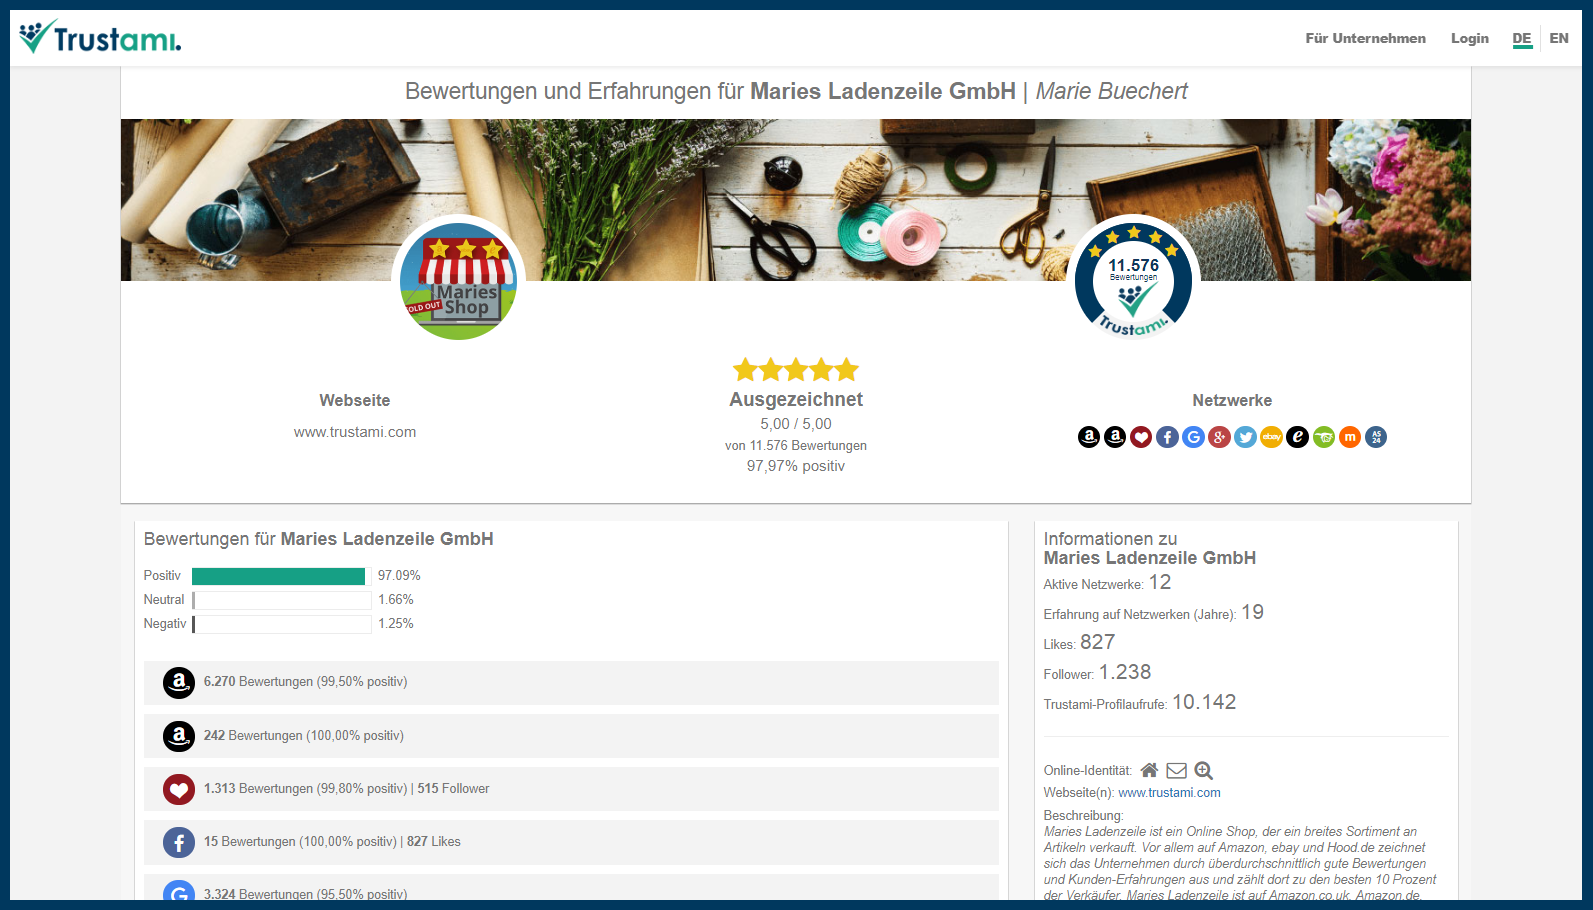The width and height of the screenshot is (1593, 910).
Task: Click the 'Ausgezeichnet' rating label
Action: [x=796, y=399]
